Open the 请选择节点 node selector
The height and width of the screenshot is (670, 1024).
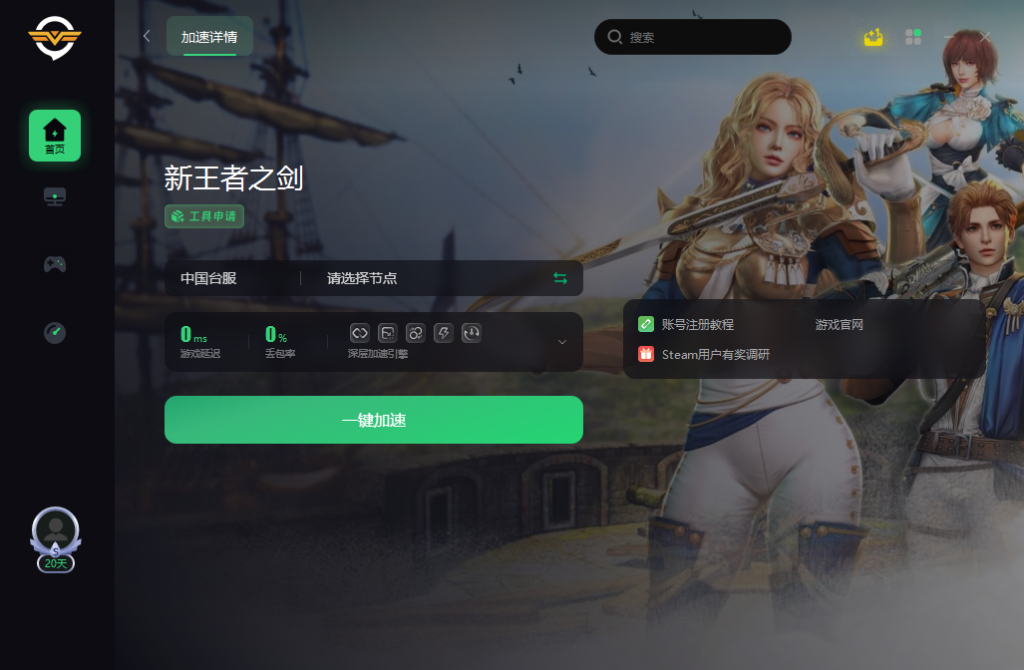click(x=362, y=278)
